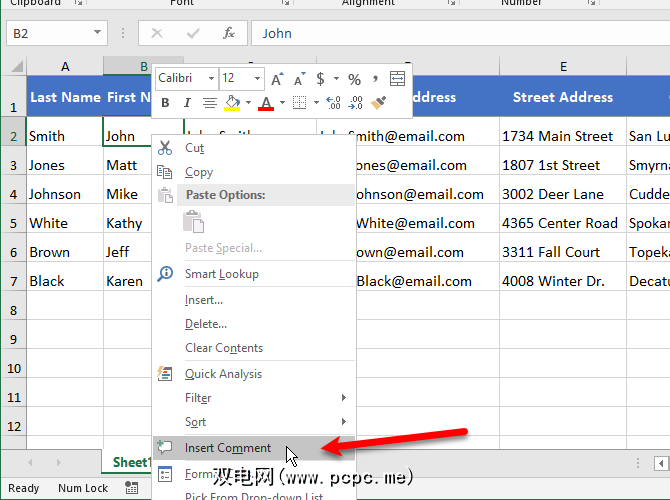Select column A header
The height and width of the screenshot is (500, 670).
tap(65, 67)
